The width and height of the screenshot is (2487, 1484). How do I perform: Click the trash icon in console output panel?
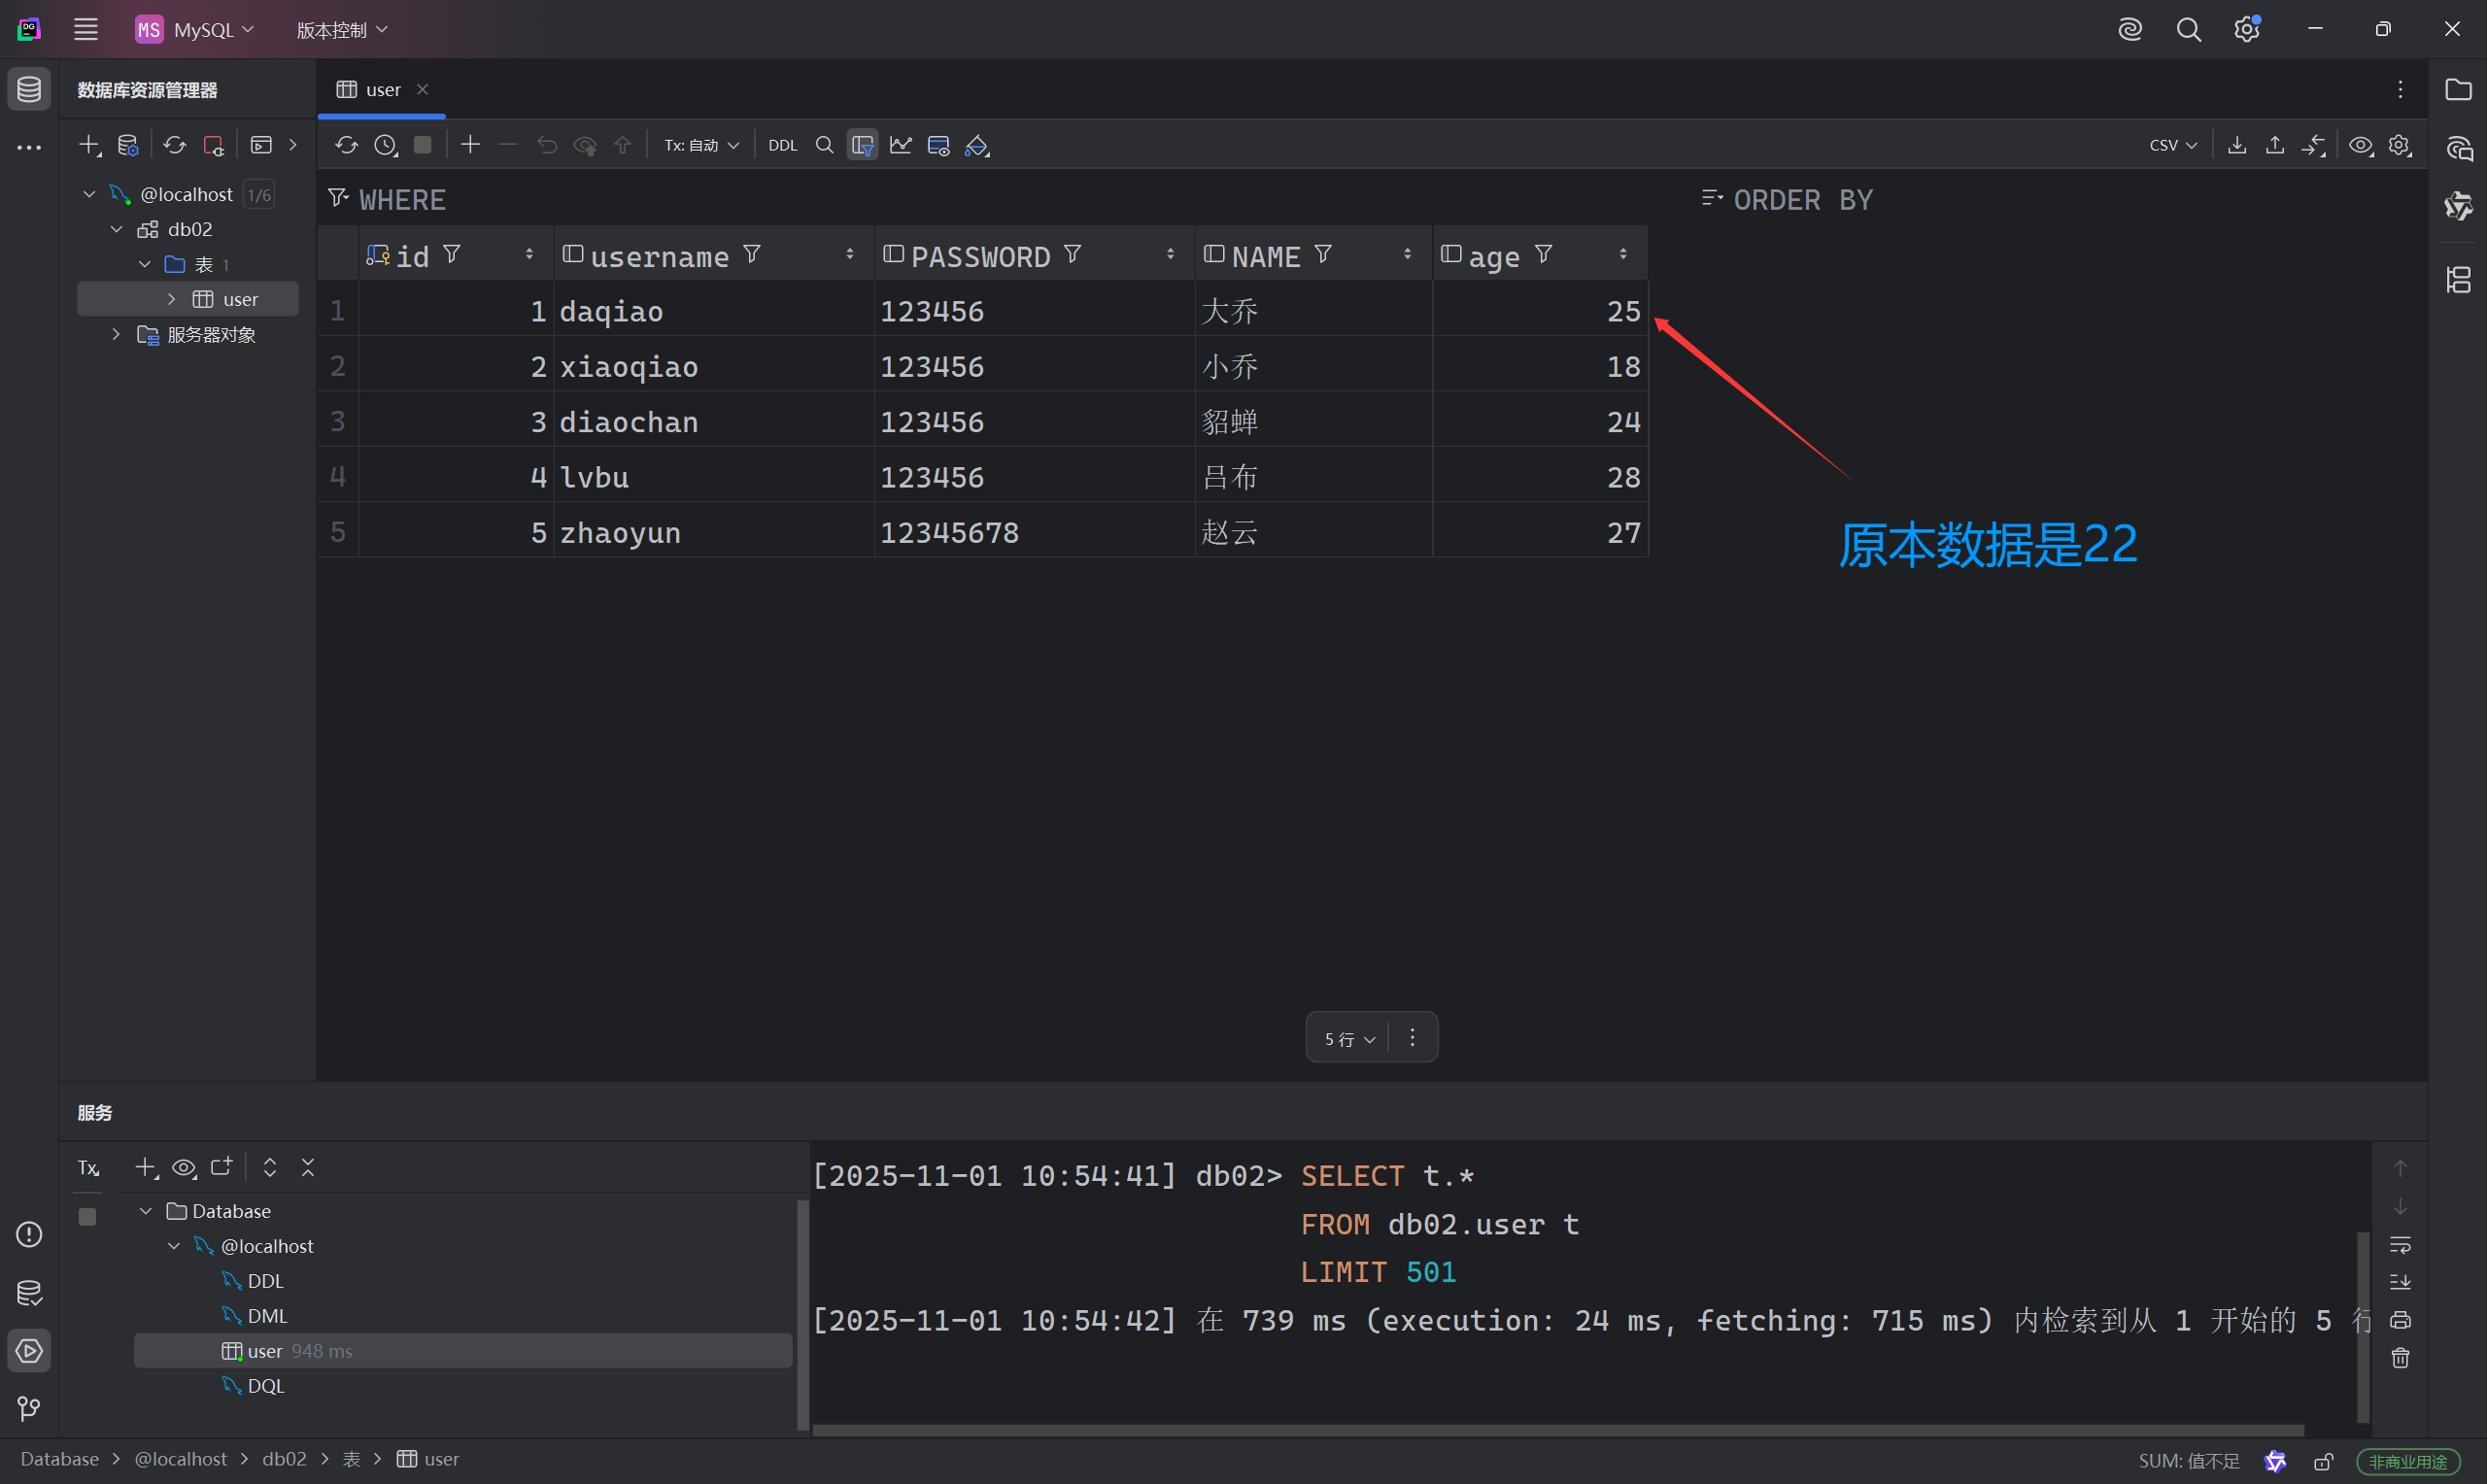(2400, 1358)
